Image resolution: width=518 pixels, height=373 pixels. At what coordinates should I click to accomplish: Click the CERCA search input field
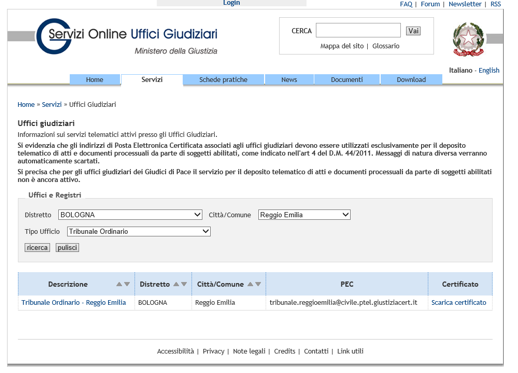(358, 31)
